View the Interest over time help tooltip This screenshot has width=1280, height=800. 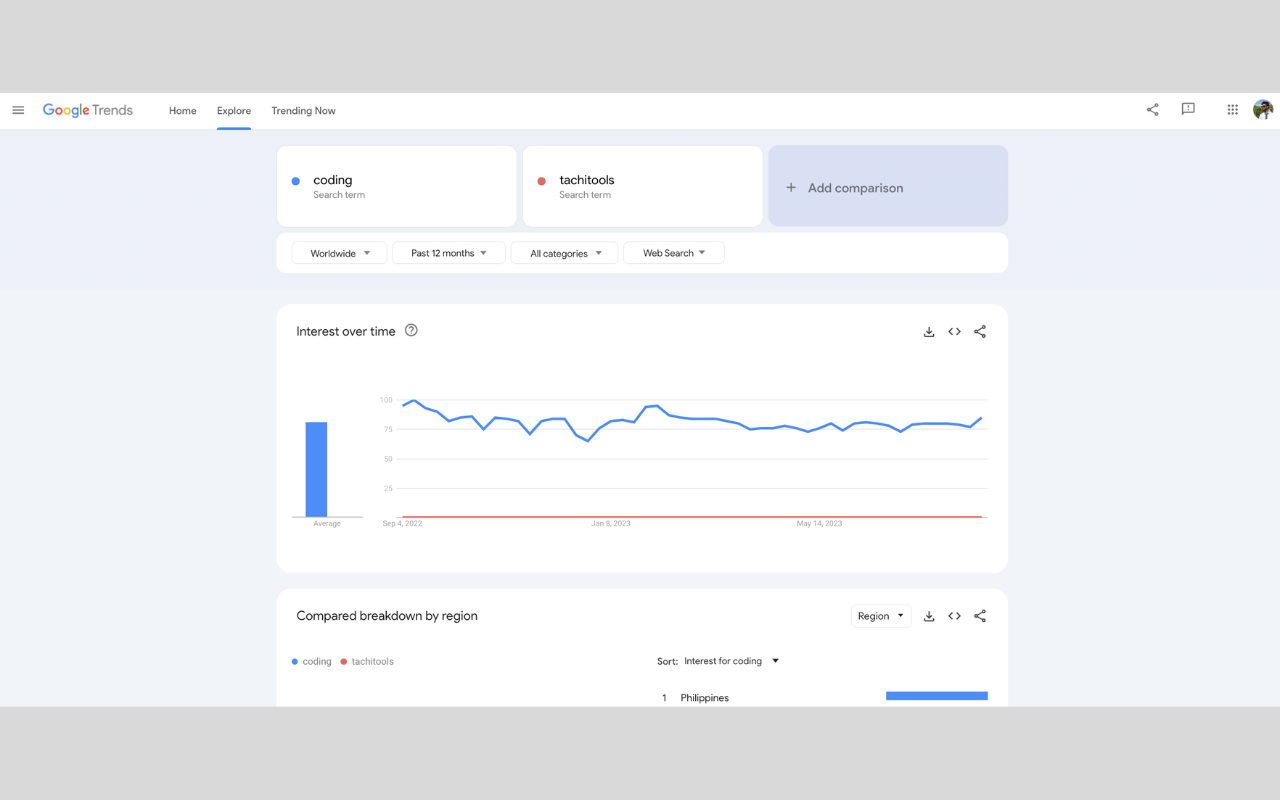411,329
